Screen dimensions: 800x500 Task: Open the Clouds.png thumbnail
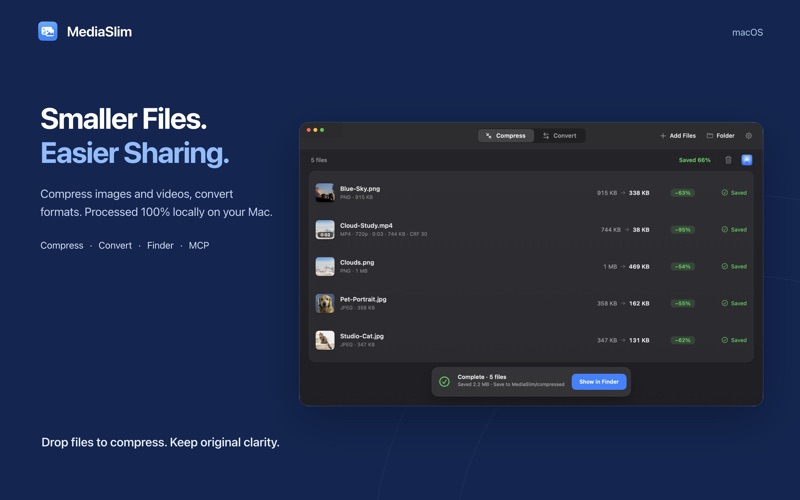[x=324, y=266]
